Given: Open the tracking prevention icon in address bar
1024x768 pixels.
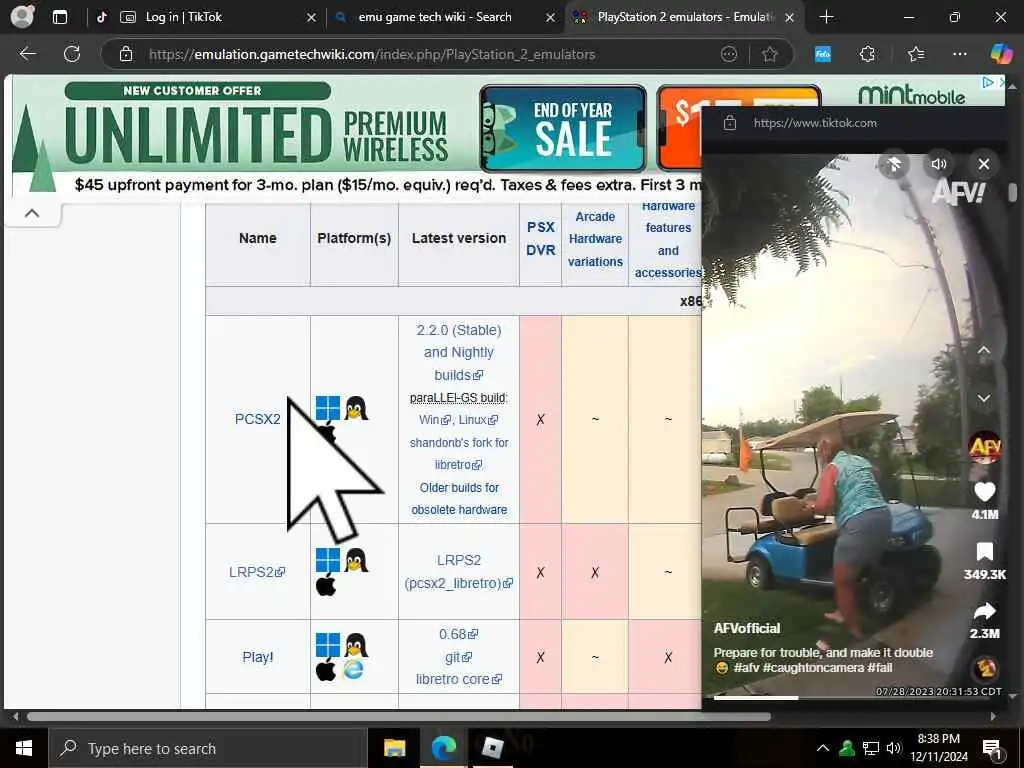Looking at the screenshot, I should [729, 54].
